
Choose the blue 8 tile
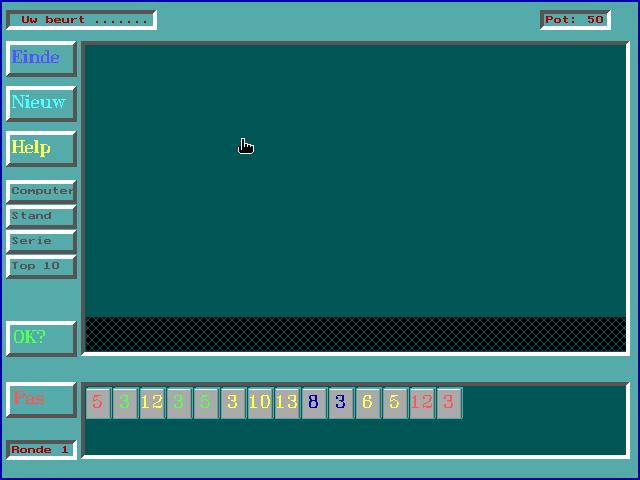[x=314, y=403]
